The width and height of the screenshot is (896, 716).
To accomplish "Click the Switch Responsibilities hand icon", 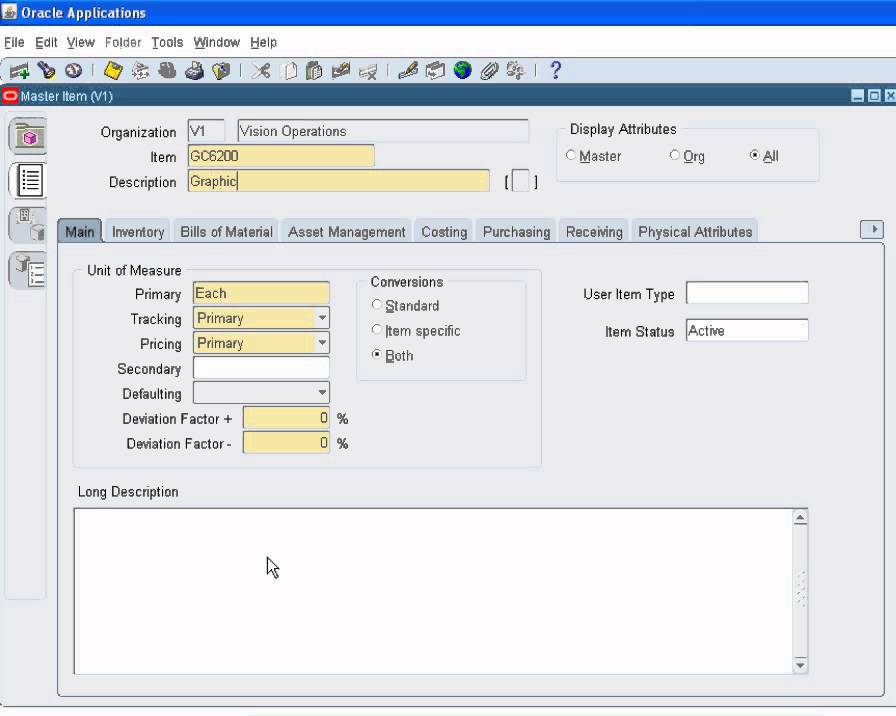I will (167, 71).
